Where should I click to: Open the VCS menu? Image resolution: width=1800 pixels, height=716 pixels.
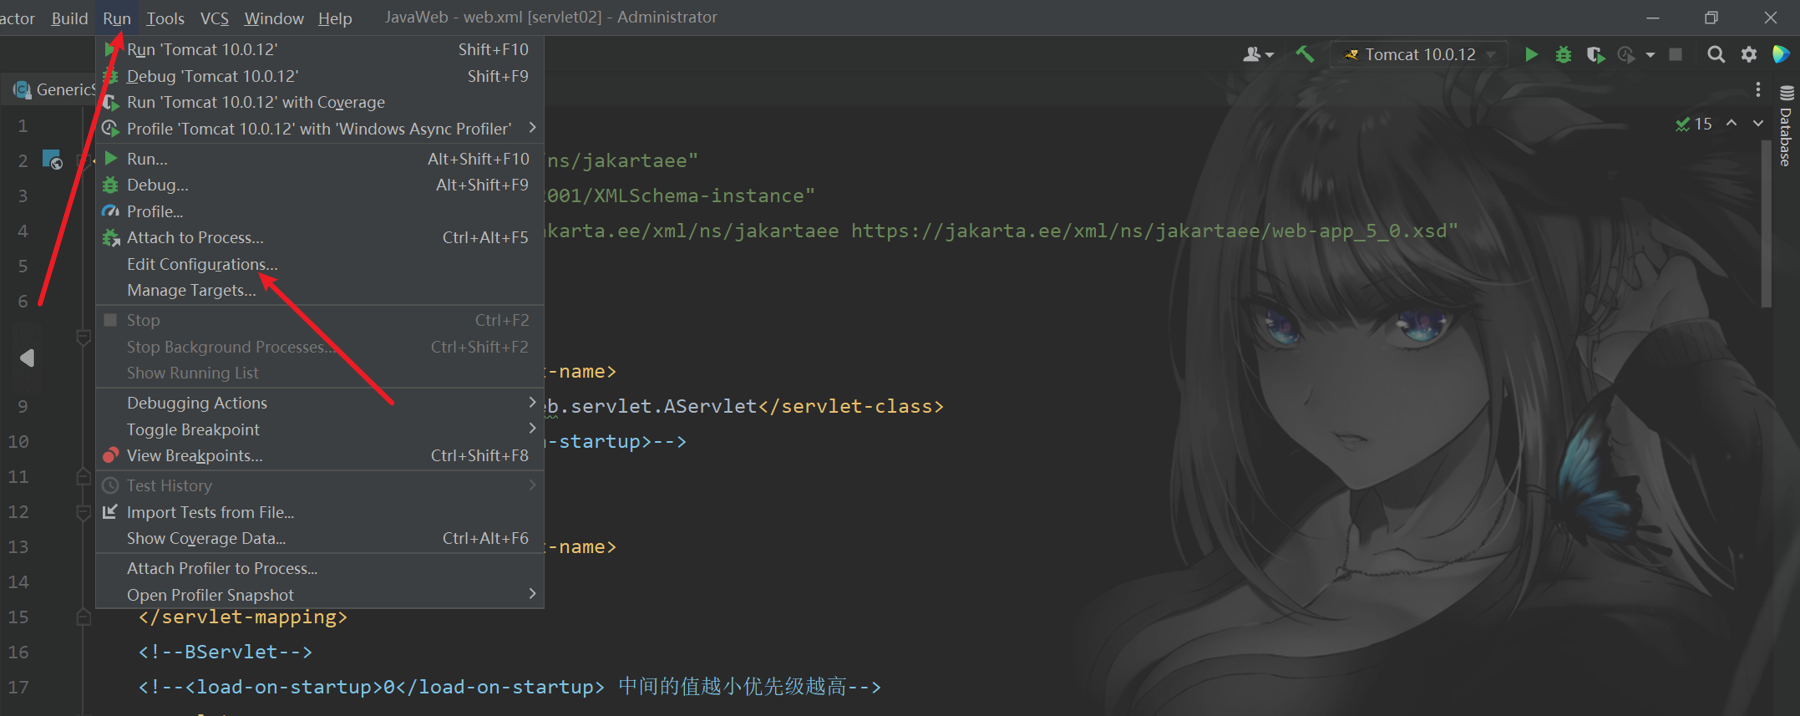click(x=214, y=18)
